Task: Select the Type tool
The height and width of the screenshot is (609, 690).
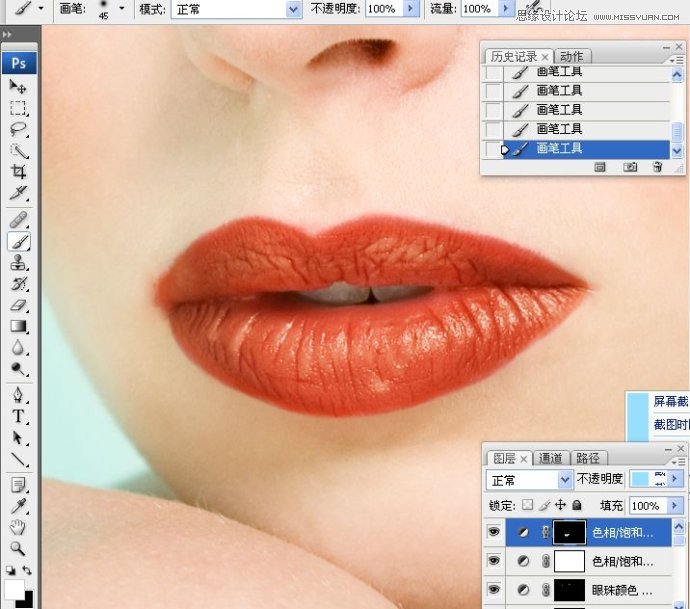Action: click(x=18, y=416)
